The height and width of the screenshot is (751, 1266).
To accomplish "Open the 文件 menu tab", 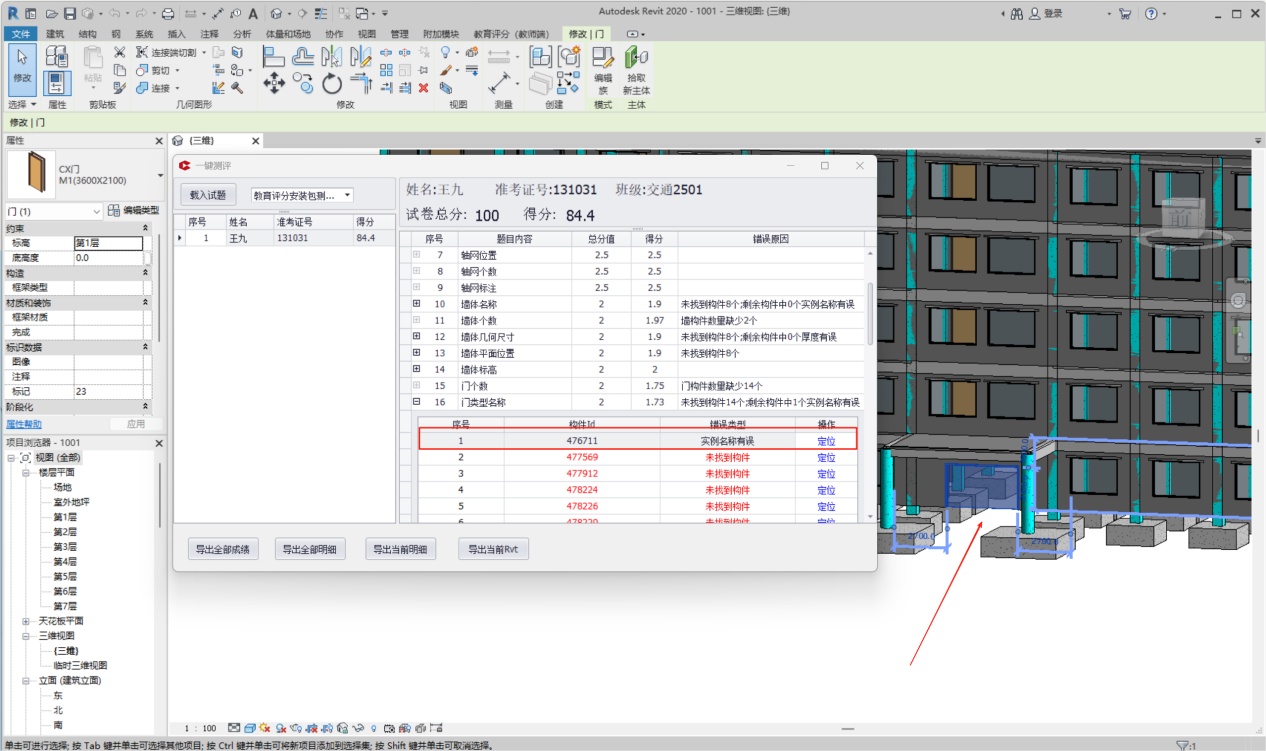I will (22, 34).
